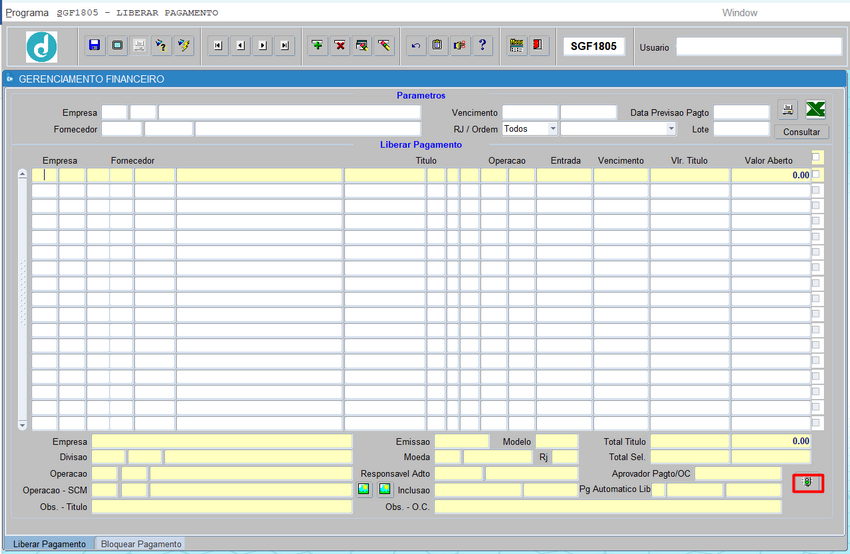Viewport: 850px width, 554px height.
Task: Click the Obs. - O.C. field
Action: (x=608, y=507)
